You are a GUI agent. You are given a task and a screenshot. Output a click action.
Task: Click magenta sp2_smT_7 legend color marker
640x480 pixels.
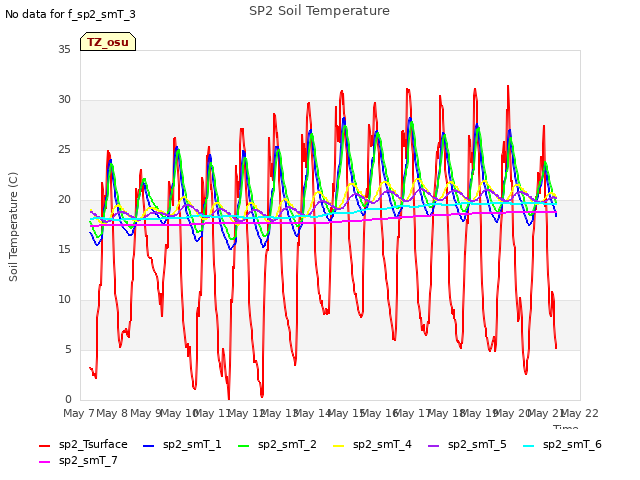point(44,462)
